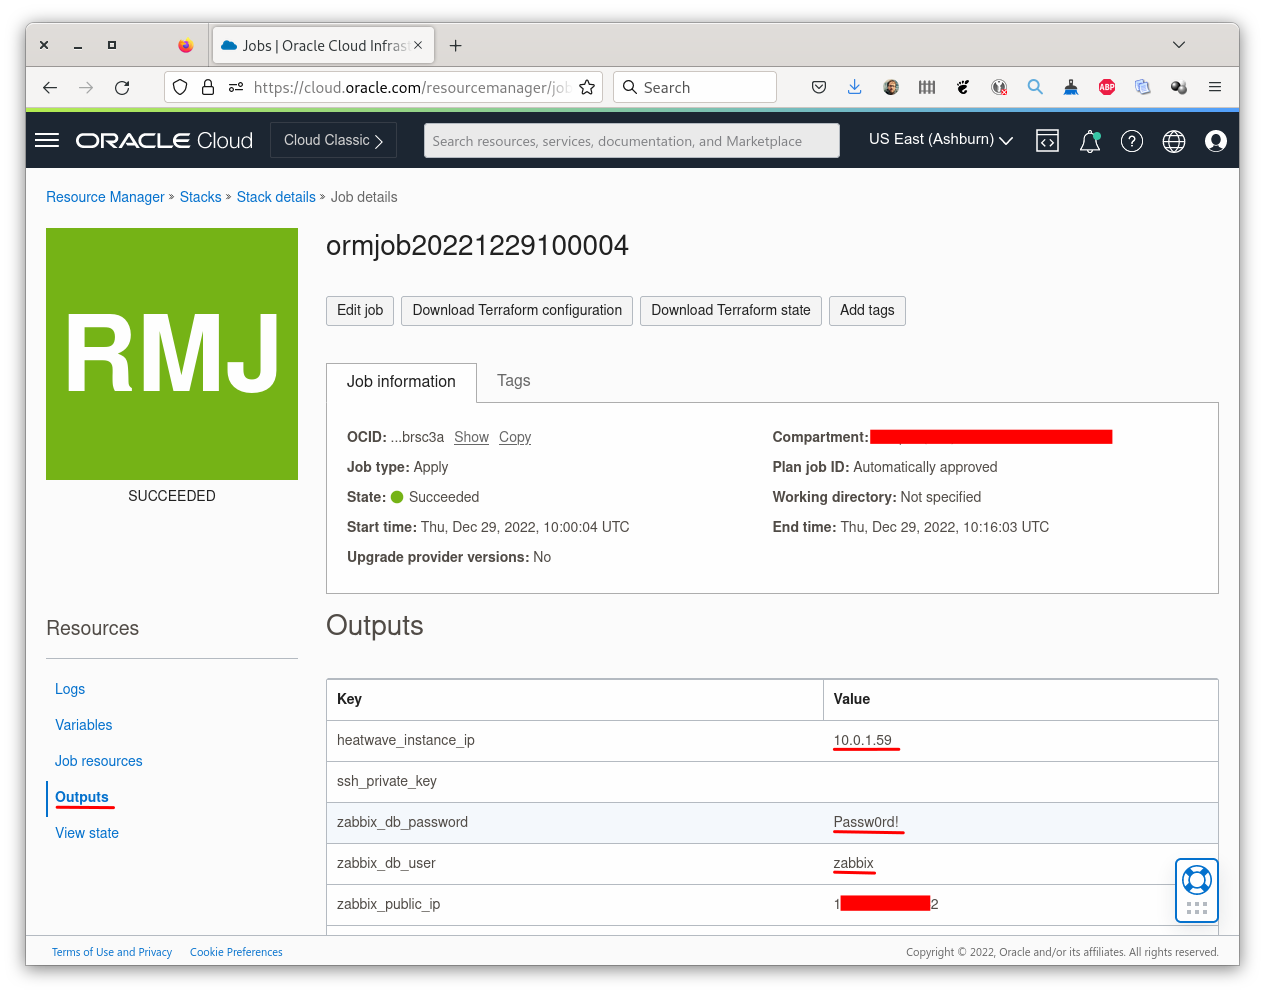Image resolution: width=1265 pixels, height=994 pixels.
Task: Click the Value column header
Action: pos(1020,699)
